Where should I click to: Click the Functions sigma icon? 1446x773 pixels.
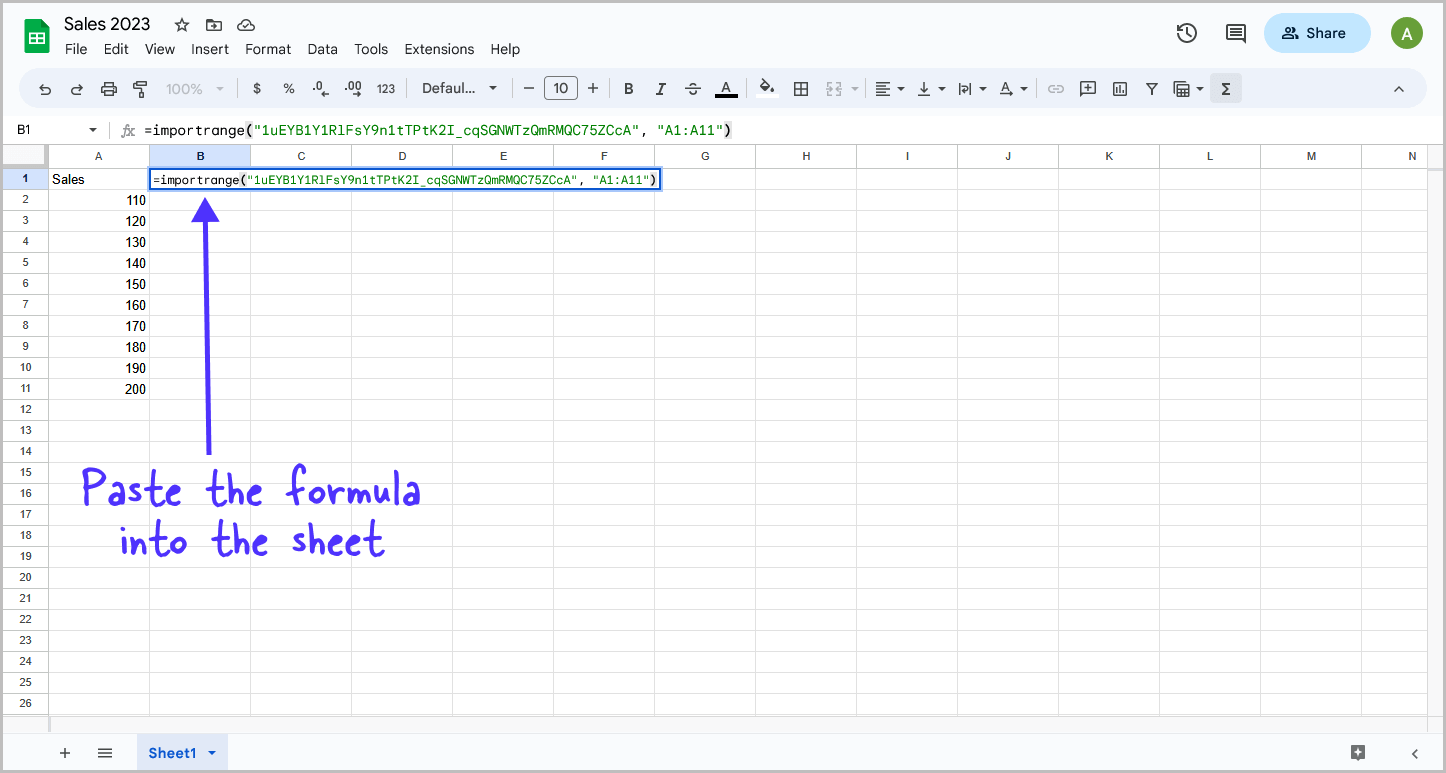1226,88
